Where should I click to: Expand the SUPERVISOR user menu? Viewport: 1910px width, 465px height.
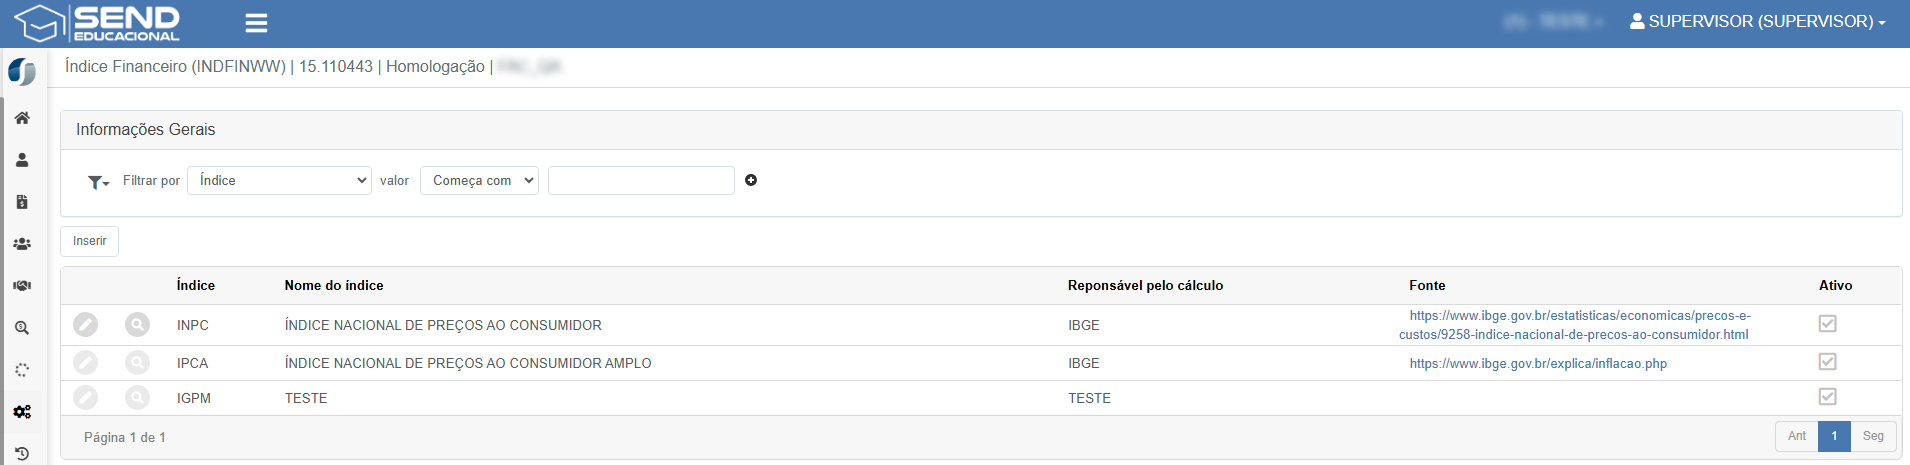click(1757, 21)
